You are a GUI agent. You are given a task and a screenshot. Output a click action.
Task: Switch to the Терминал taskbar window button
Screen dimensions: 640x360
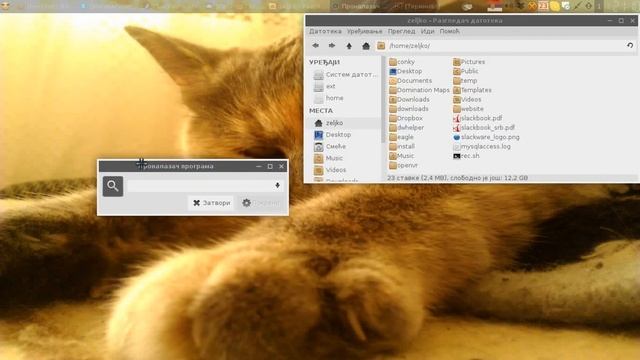(414, 6)
